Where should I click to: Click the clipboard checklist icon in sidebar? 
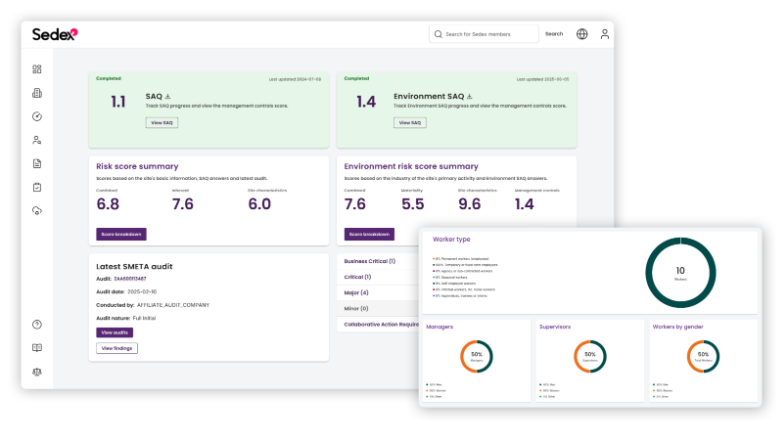[37, 187]
